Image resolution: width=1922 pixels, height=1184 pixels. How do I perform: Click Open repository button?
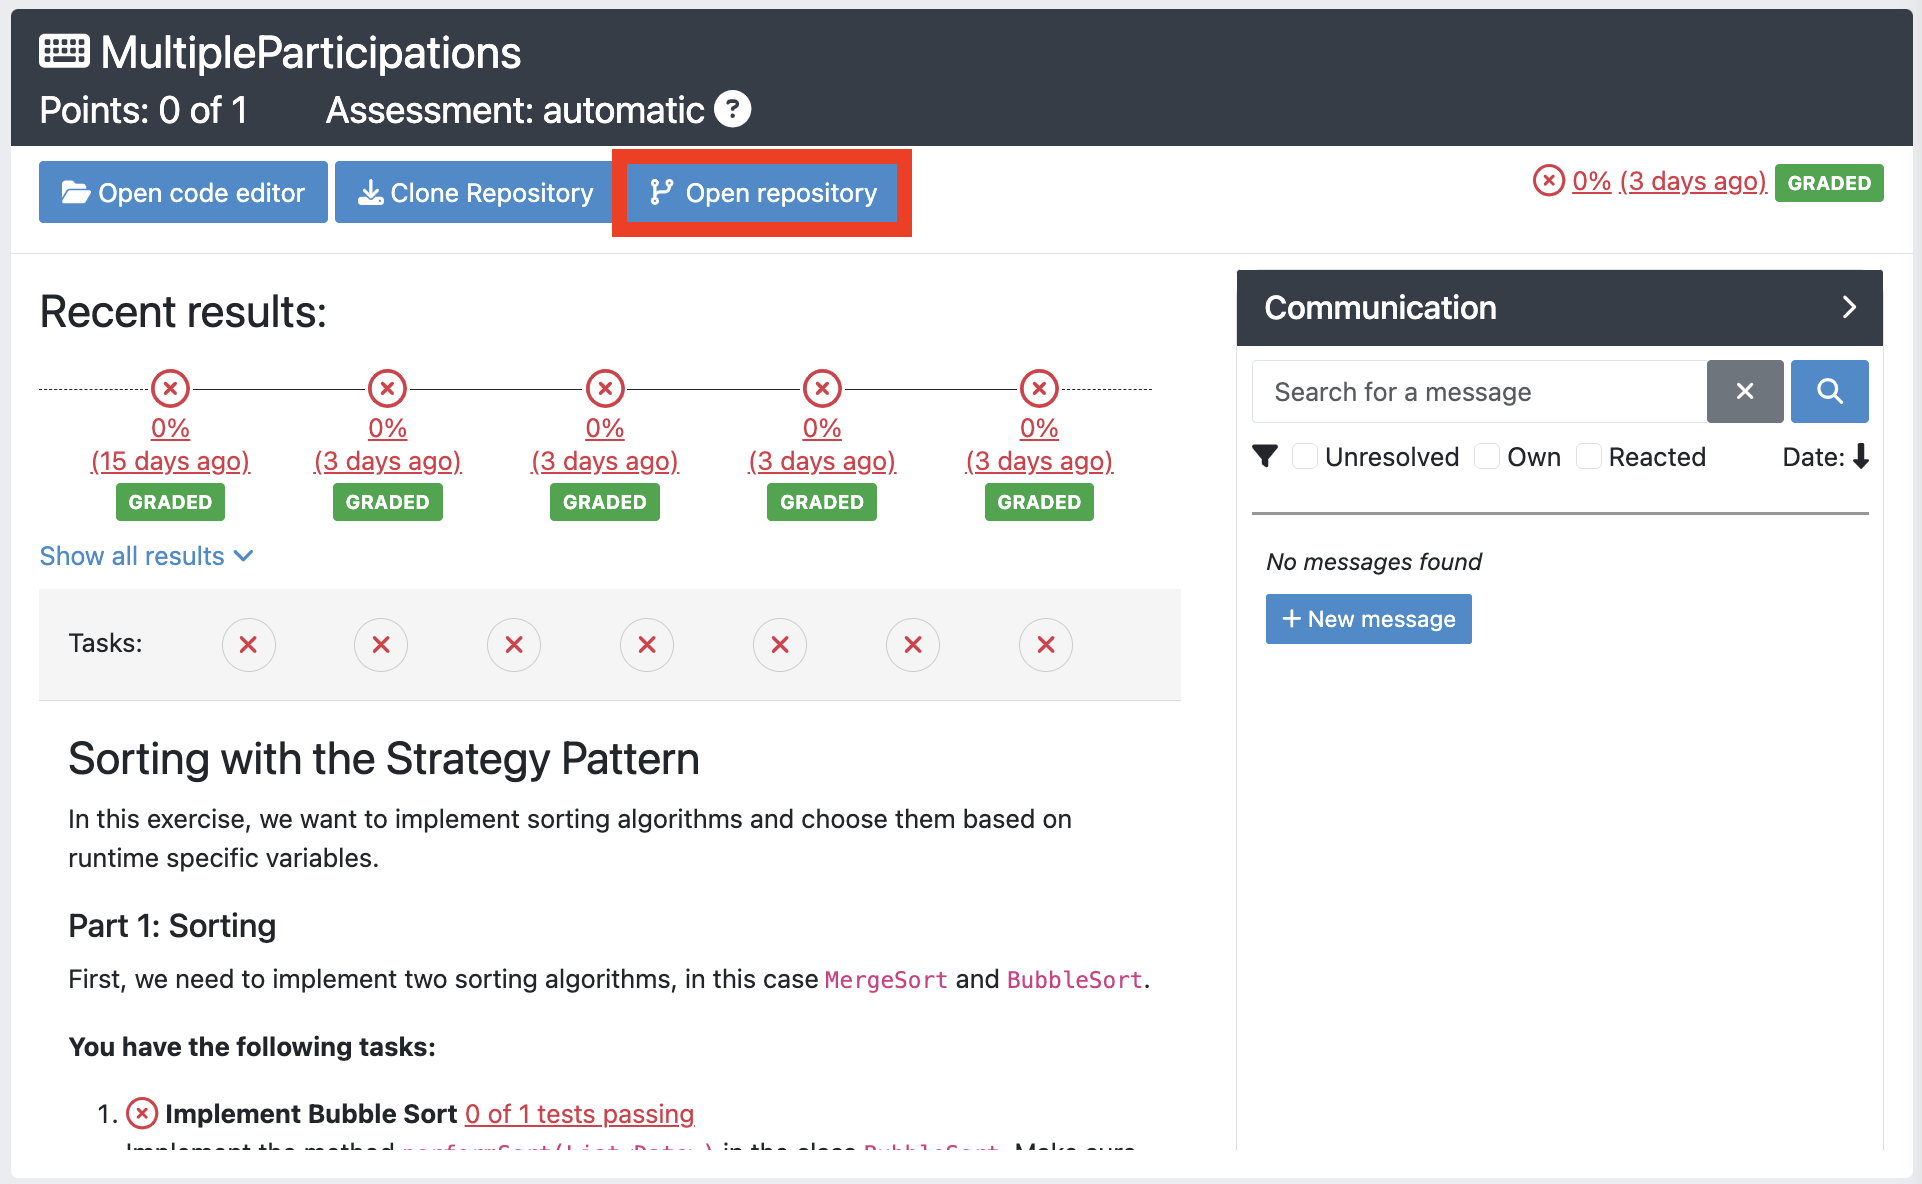(x=763, y=192)
